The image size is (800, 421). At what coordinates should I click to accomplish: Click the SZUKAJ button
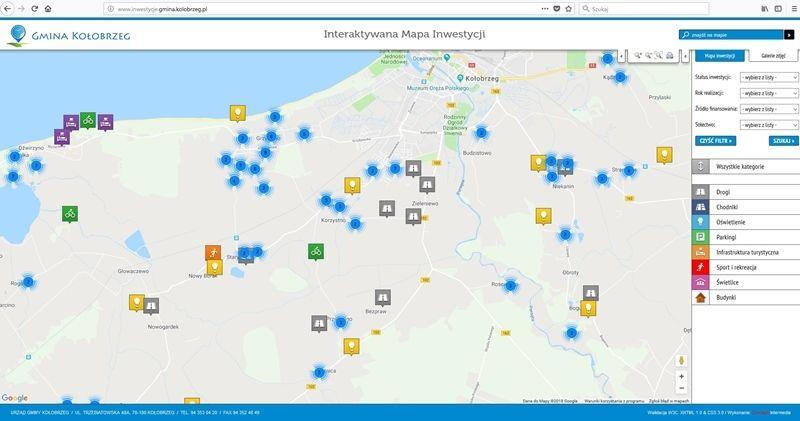pos(784,140)
